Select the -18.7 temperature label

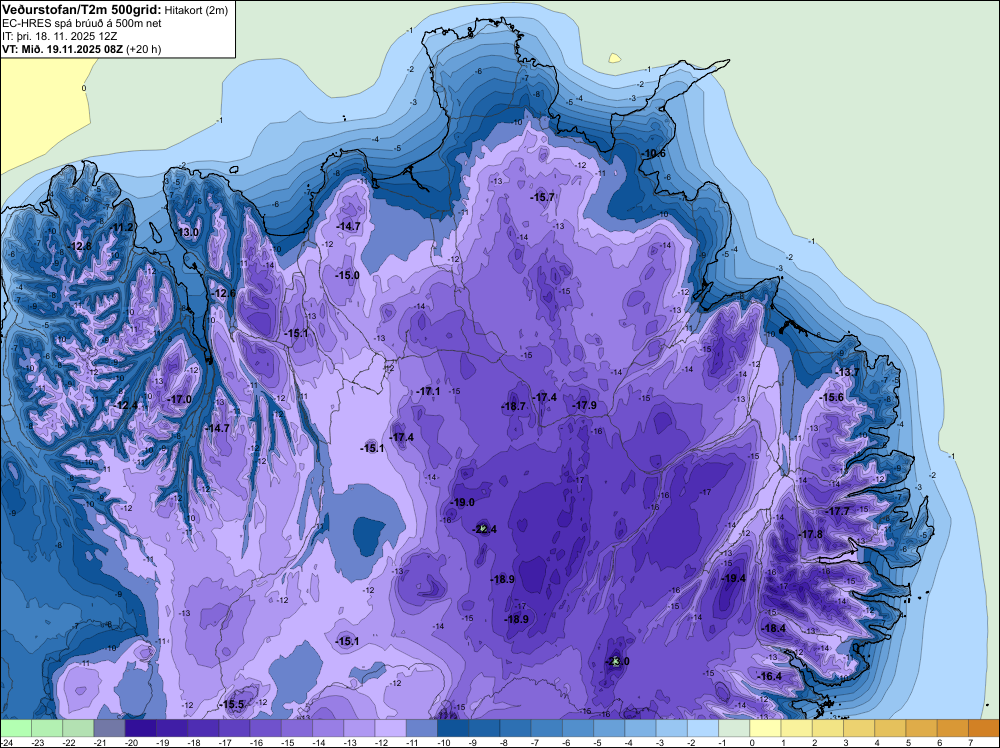click(x=513, y=406)
